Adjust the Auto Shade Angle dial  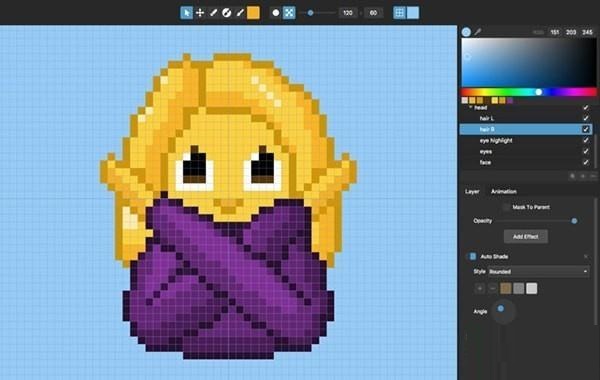tap(504, 312)
